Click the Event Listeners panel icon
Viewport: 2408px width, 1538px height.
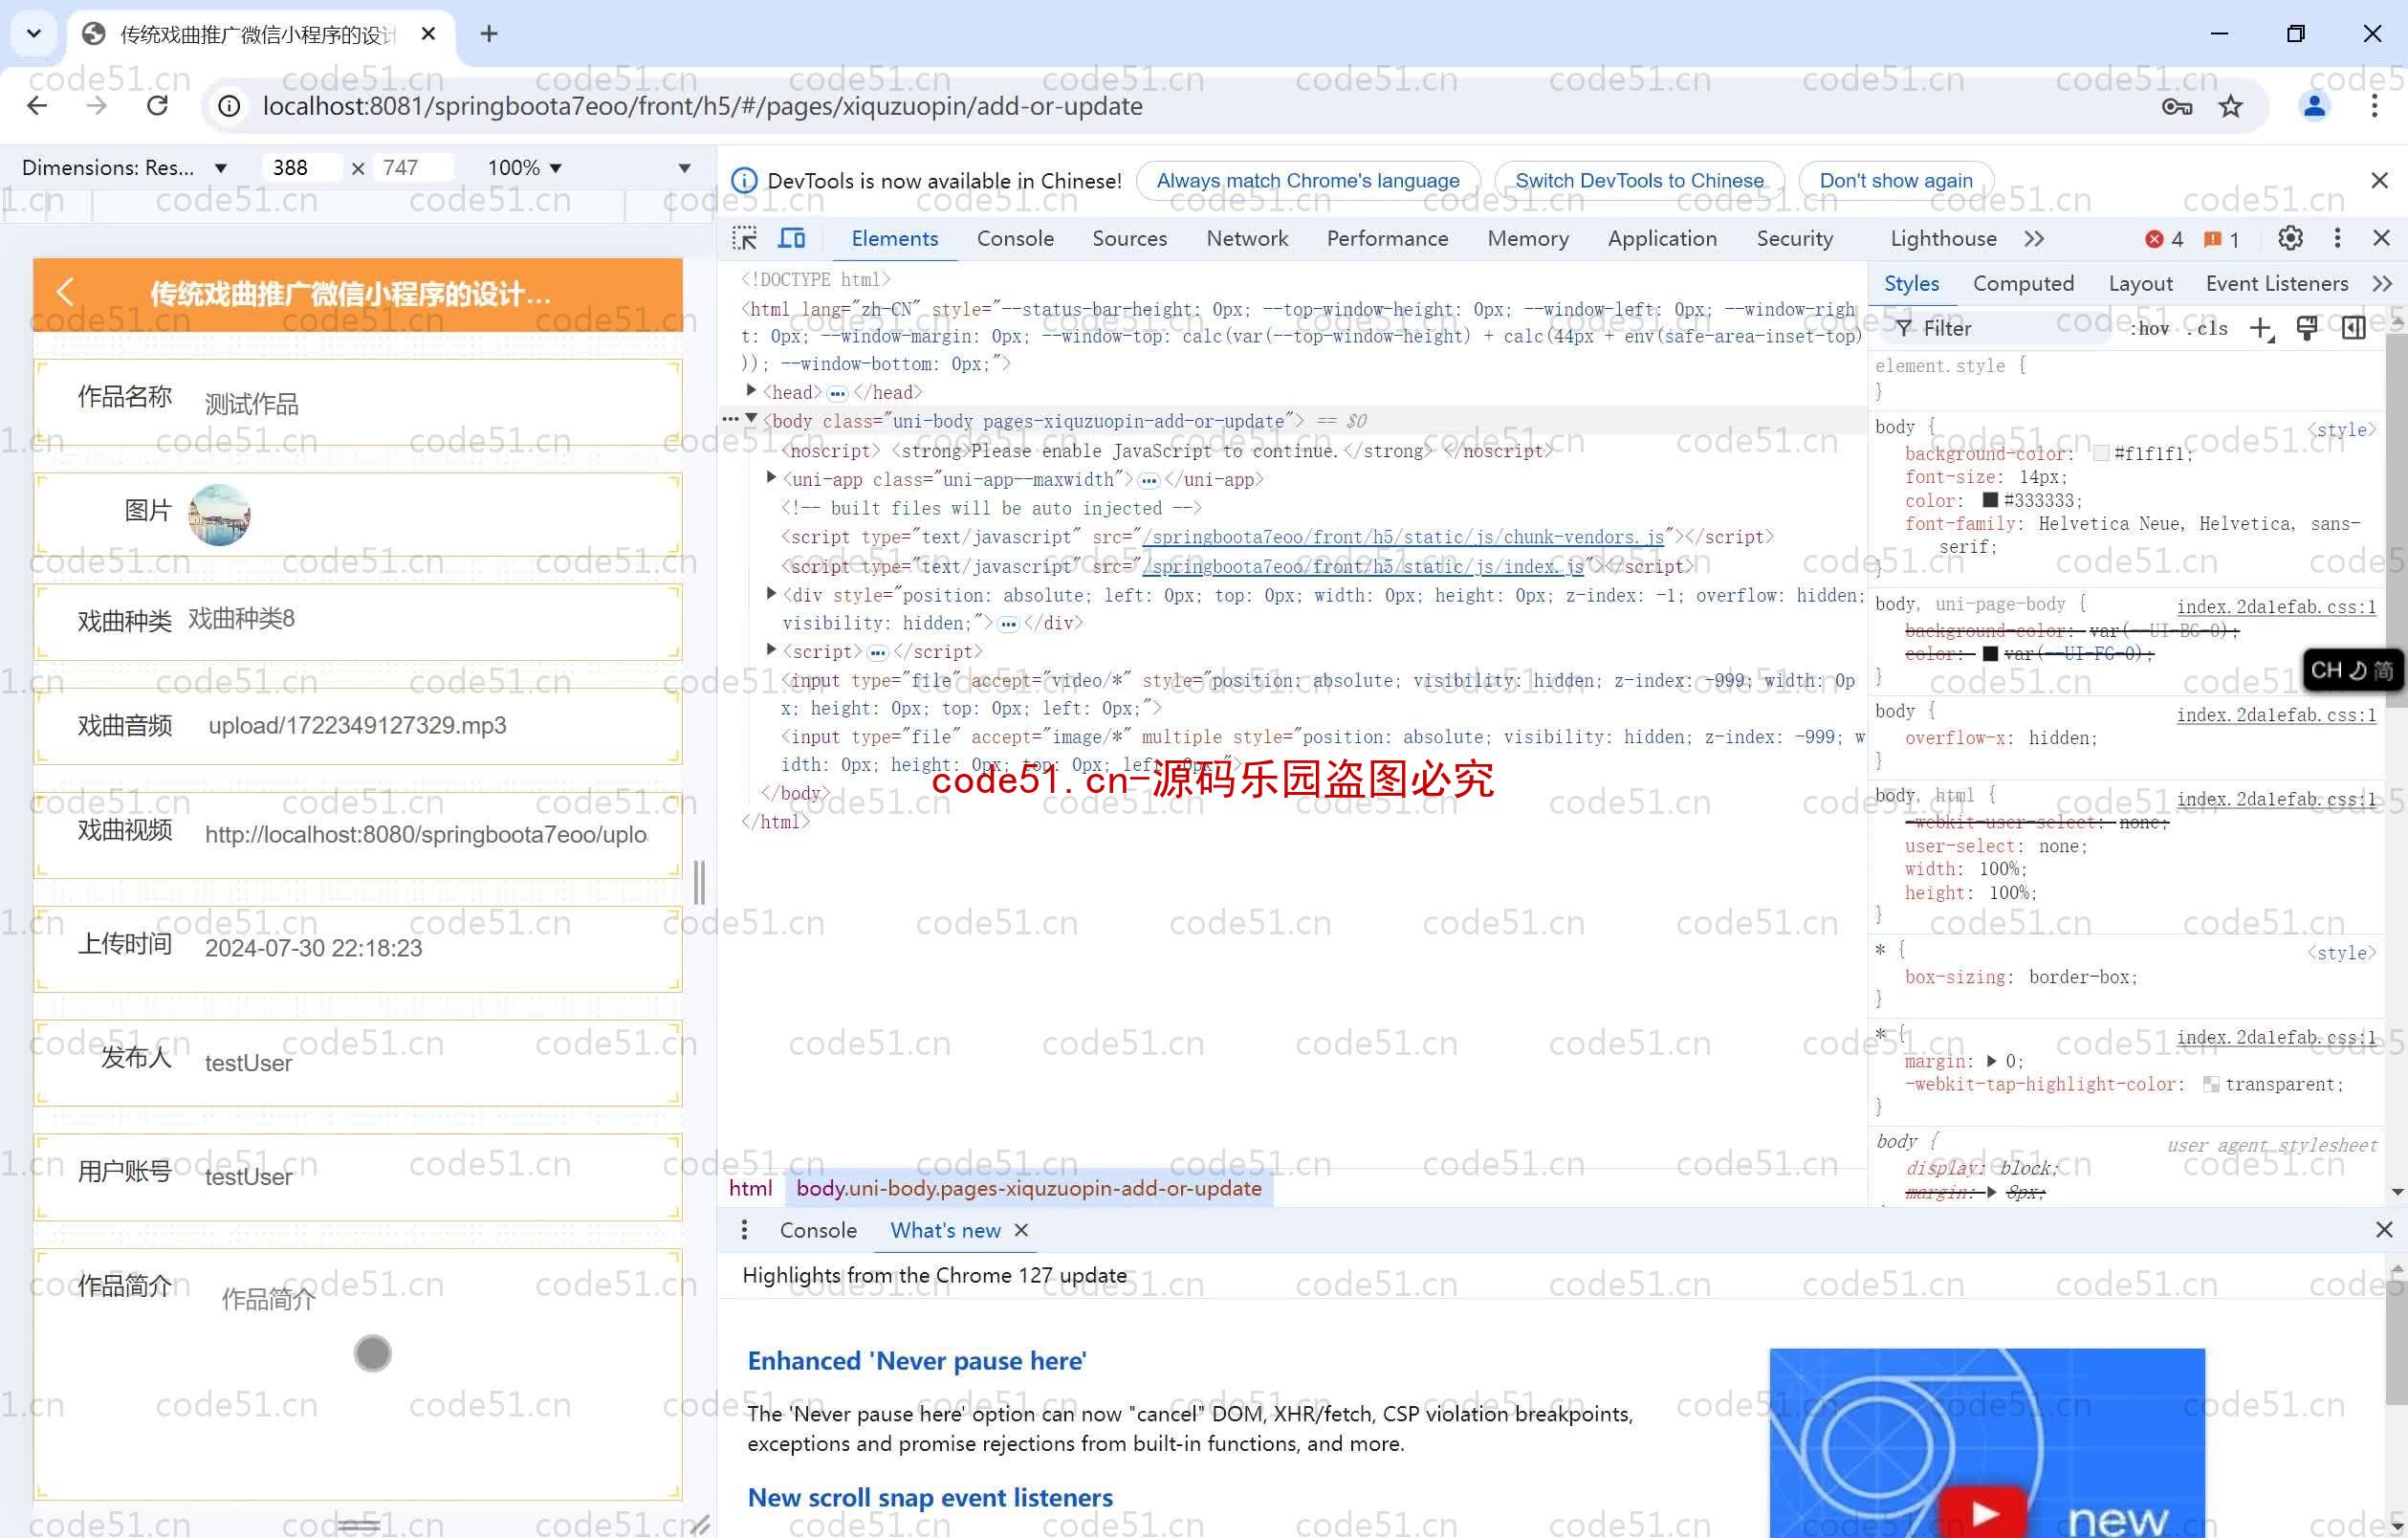2278,283
